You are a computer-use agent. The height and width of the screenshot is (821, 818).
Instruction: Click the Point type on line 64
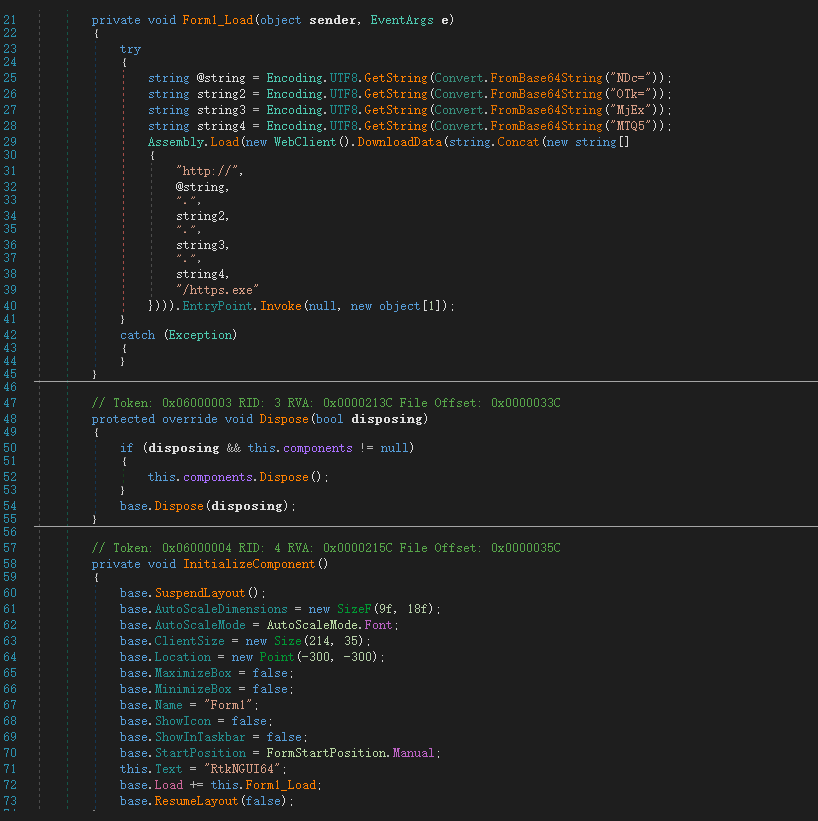click(277, 657)
